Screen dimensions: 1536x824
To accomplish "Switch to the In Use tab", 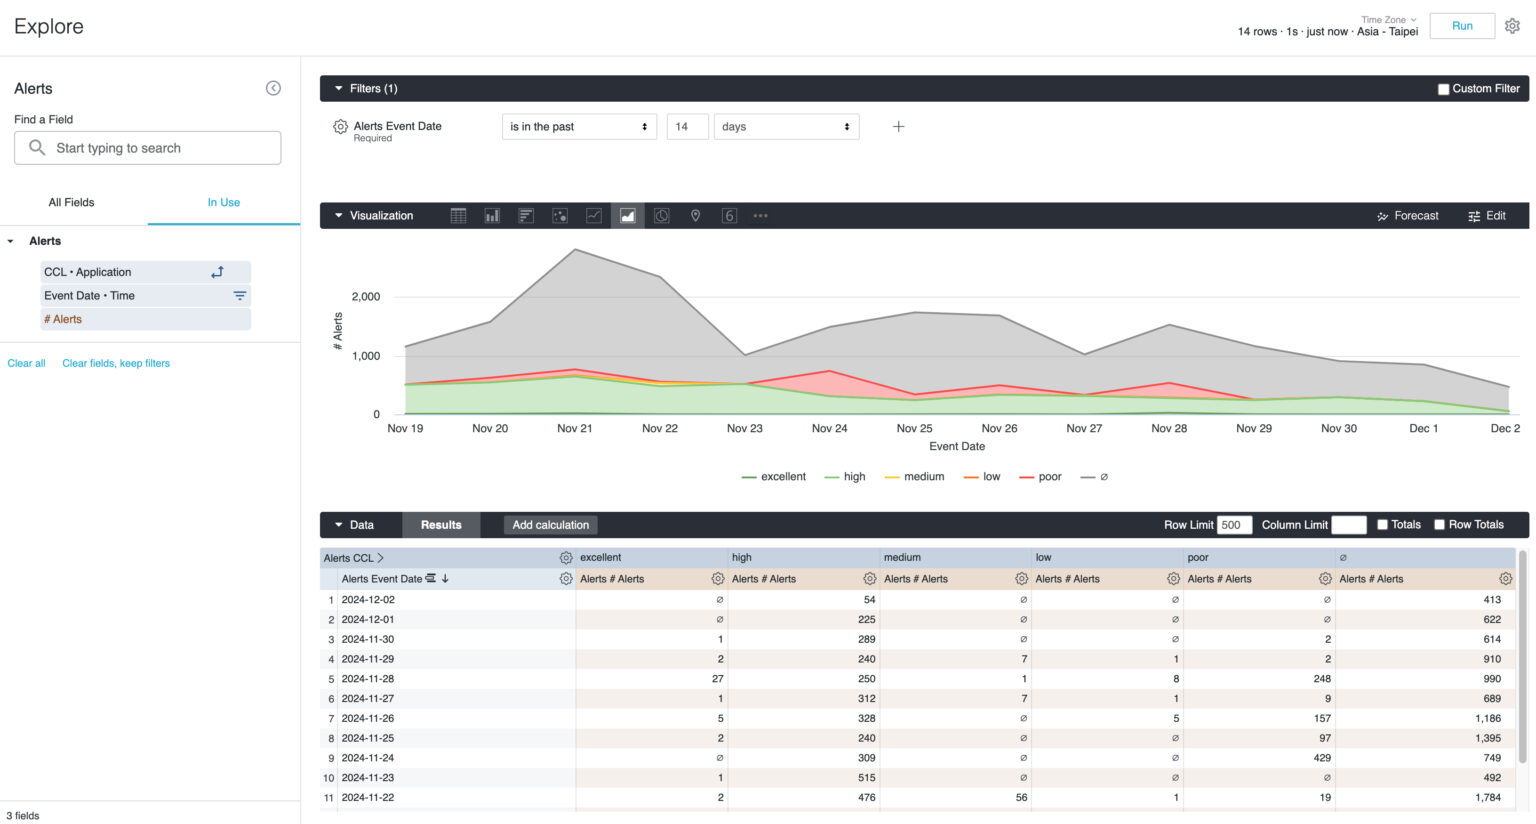I will pos(224,202).
